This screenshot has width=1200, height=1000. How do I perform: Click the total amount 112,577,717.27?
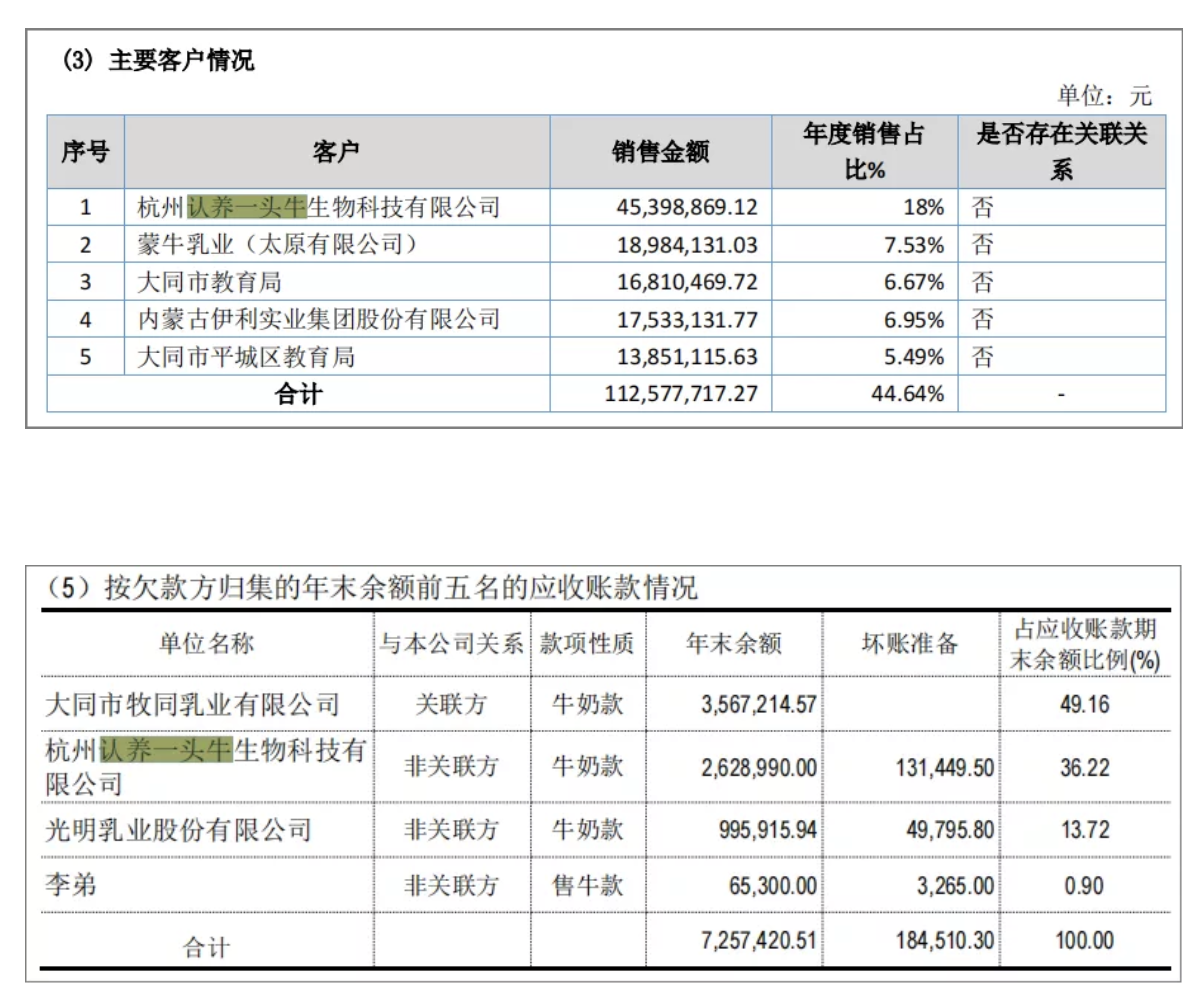tap(681, 394)
